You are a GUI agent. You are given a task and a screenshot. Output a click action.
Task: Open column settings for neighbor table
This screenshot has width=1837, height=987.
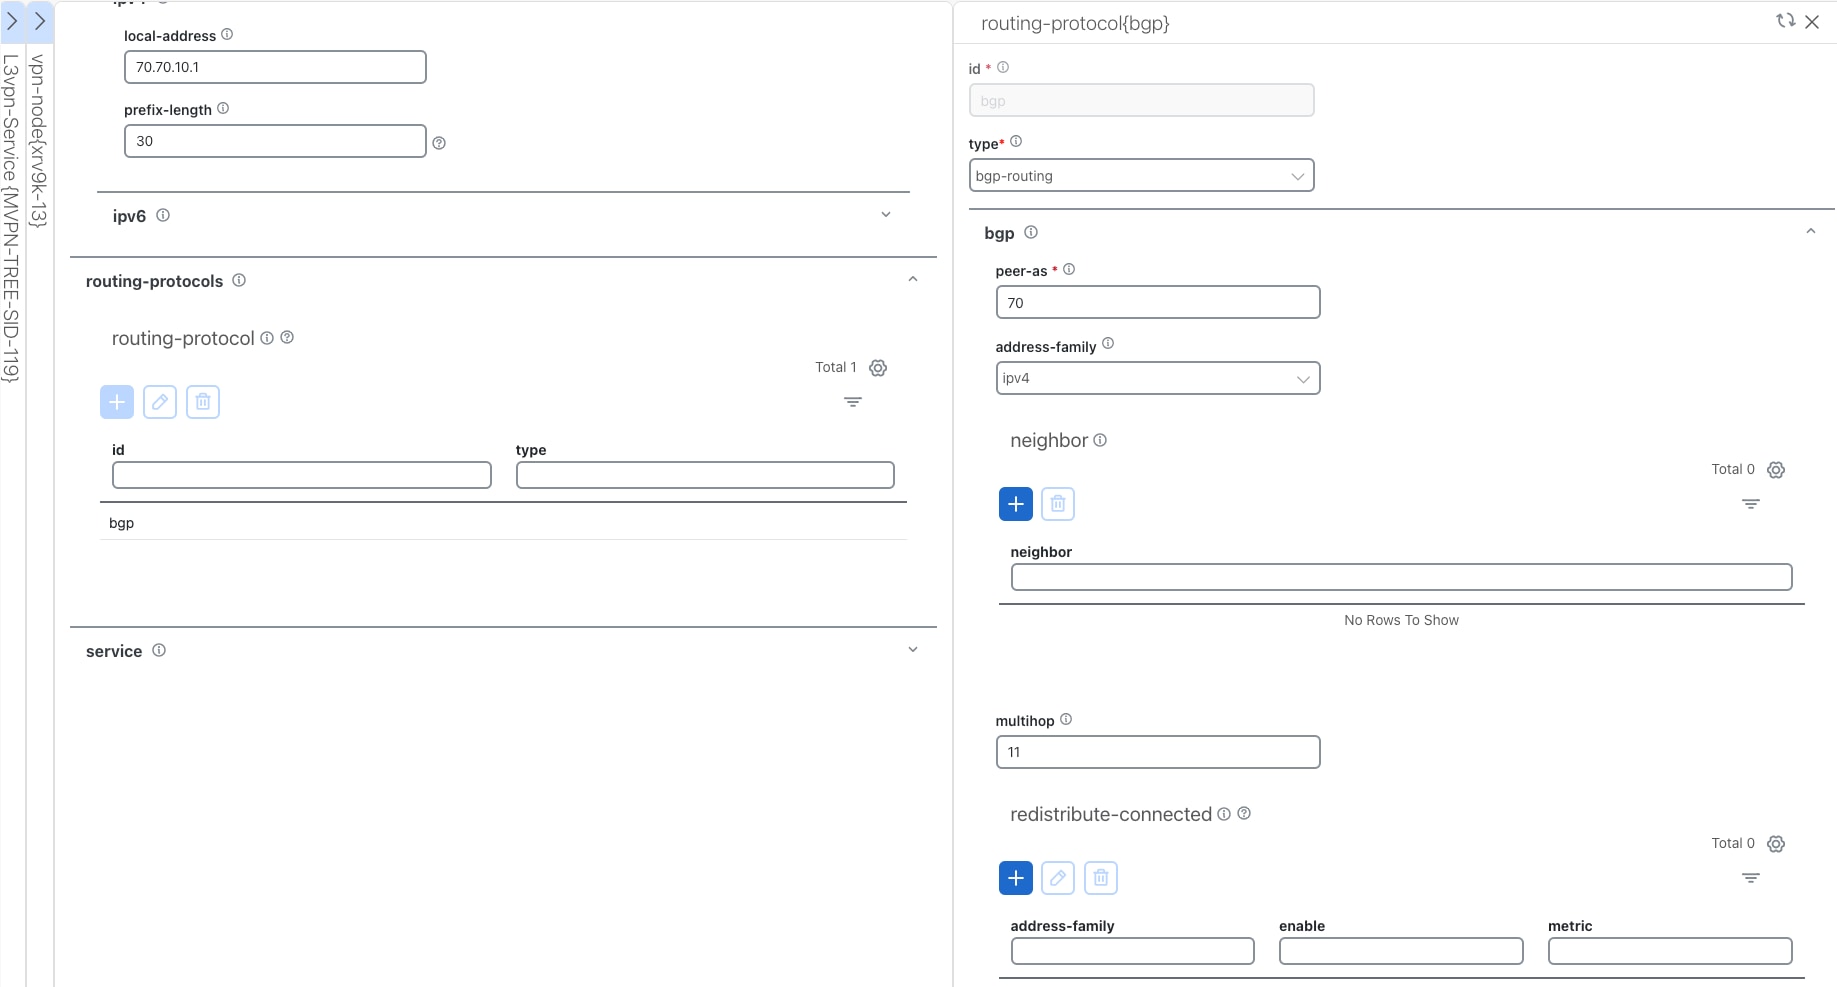(x=1776, y=470)
